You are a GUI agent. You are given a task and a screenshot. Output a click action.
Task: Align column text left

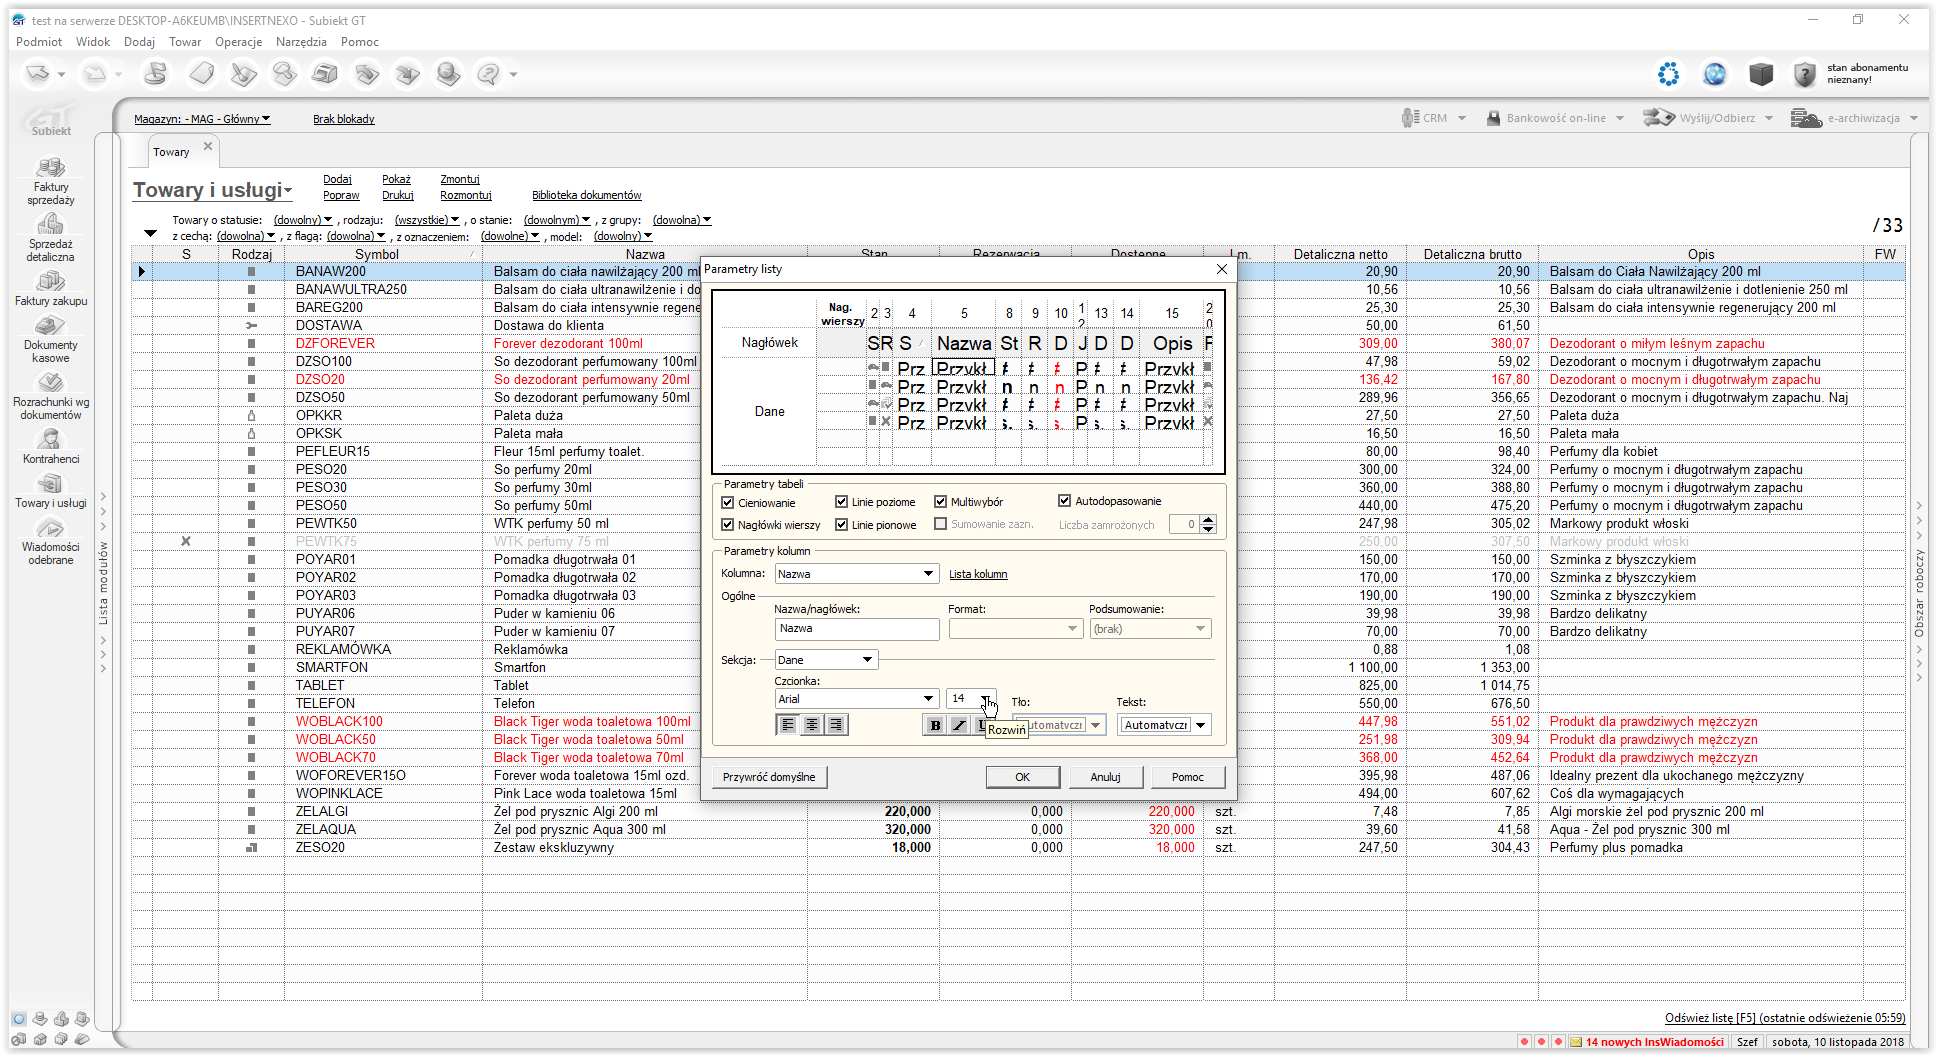tap(788, 725)
